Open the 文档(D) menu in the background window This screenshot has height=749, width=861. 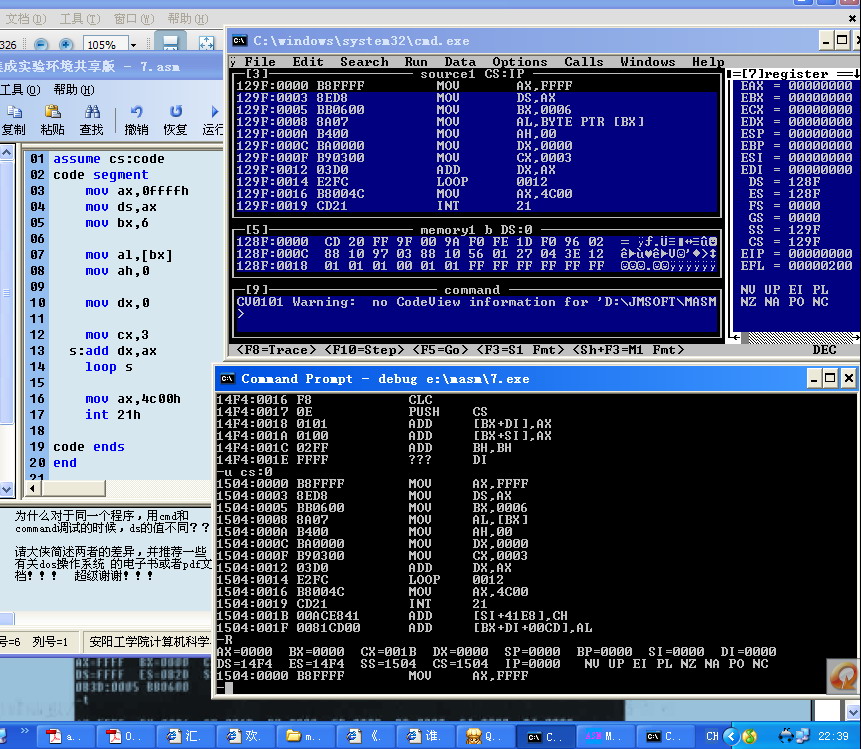click(x=26, y=19)
